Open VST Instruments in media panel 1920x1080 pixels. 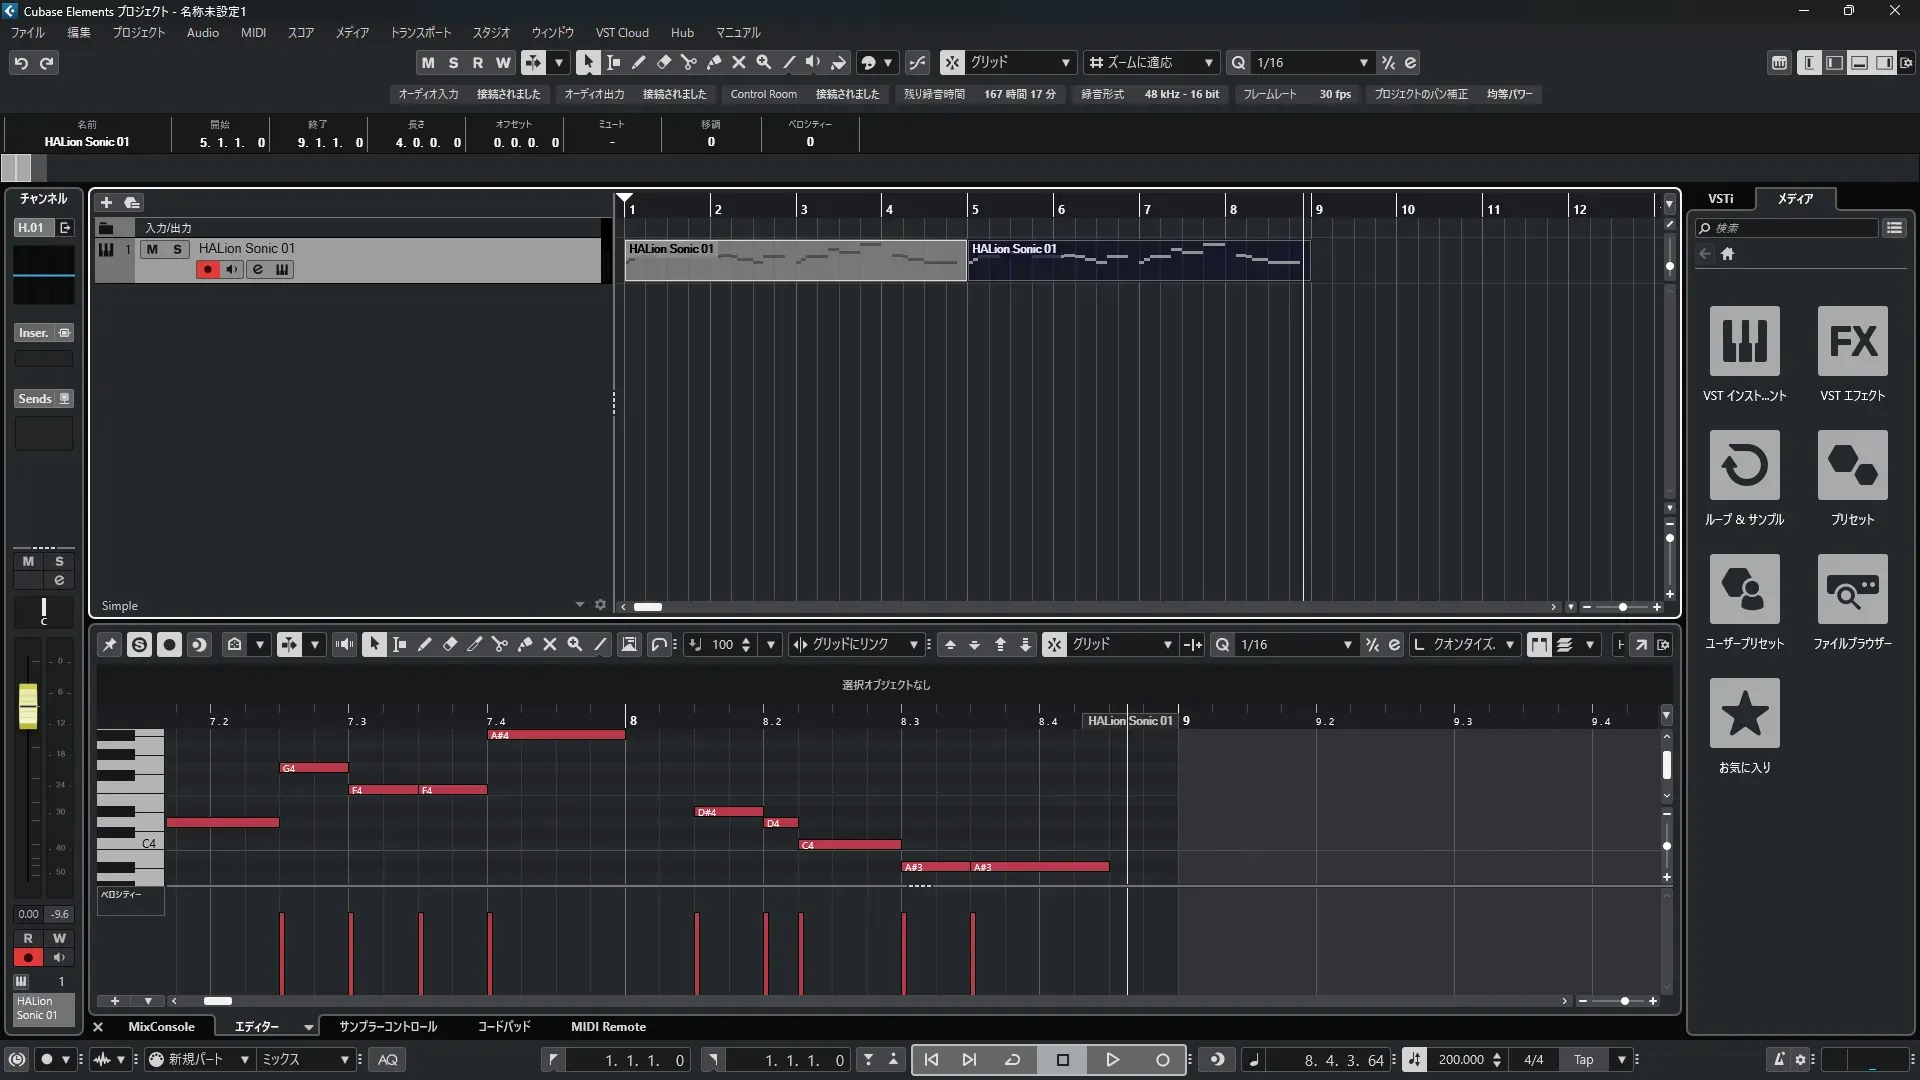(1744, 341)
